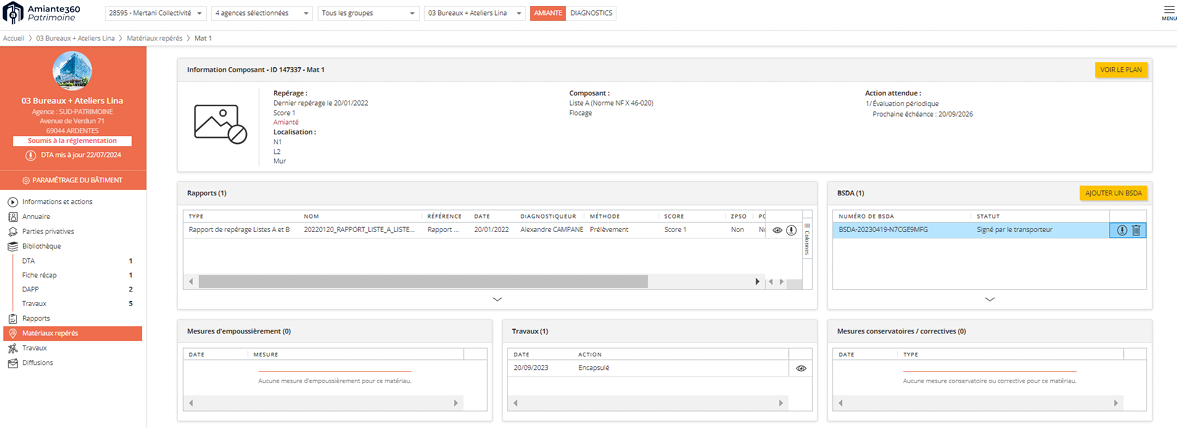
Task: View the Encapsulé travaux entry details
Action: tap(801, 368)
